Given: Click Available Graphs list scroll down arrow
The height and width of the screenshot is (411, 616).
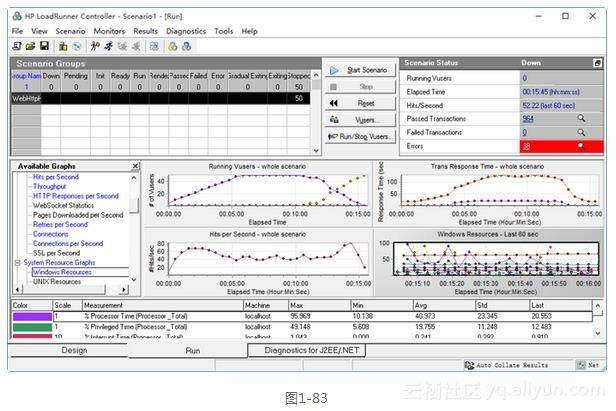Looking at the screenshot, I should tap(134, 280).
